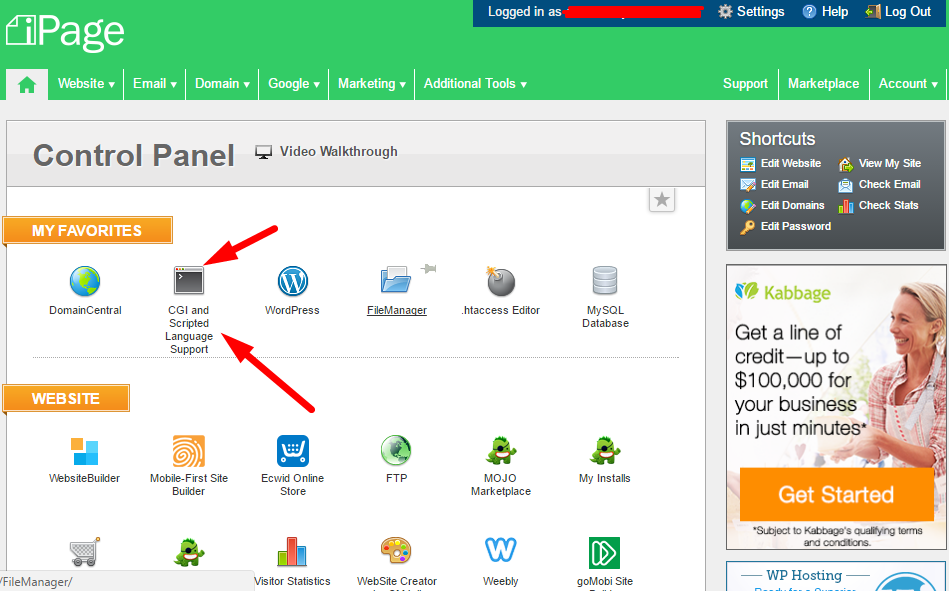
Task: Click Edit Password shortcut
Action: 786,226
